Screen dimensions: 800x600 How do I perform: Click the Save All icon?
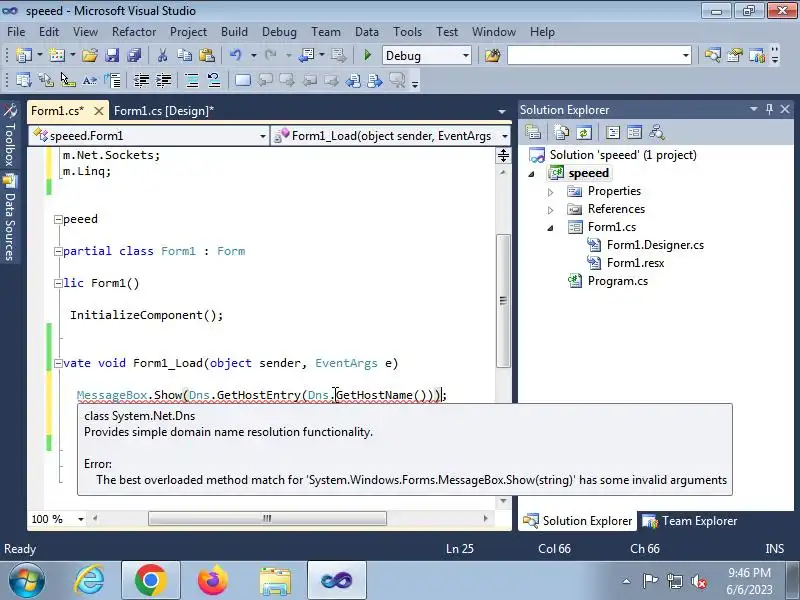coord(134,55)
